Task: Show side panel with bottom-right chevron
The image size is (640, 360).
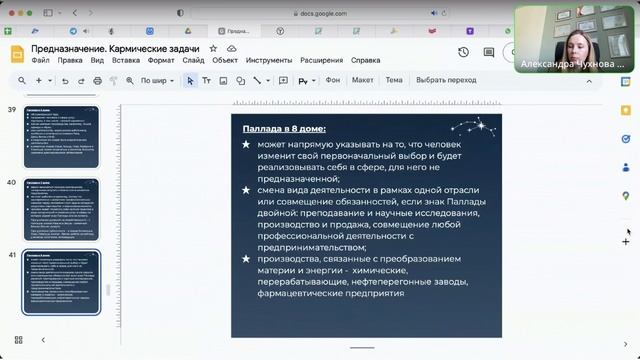Action: pyautogui.click(x=625, y=344)
